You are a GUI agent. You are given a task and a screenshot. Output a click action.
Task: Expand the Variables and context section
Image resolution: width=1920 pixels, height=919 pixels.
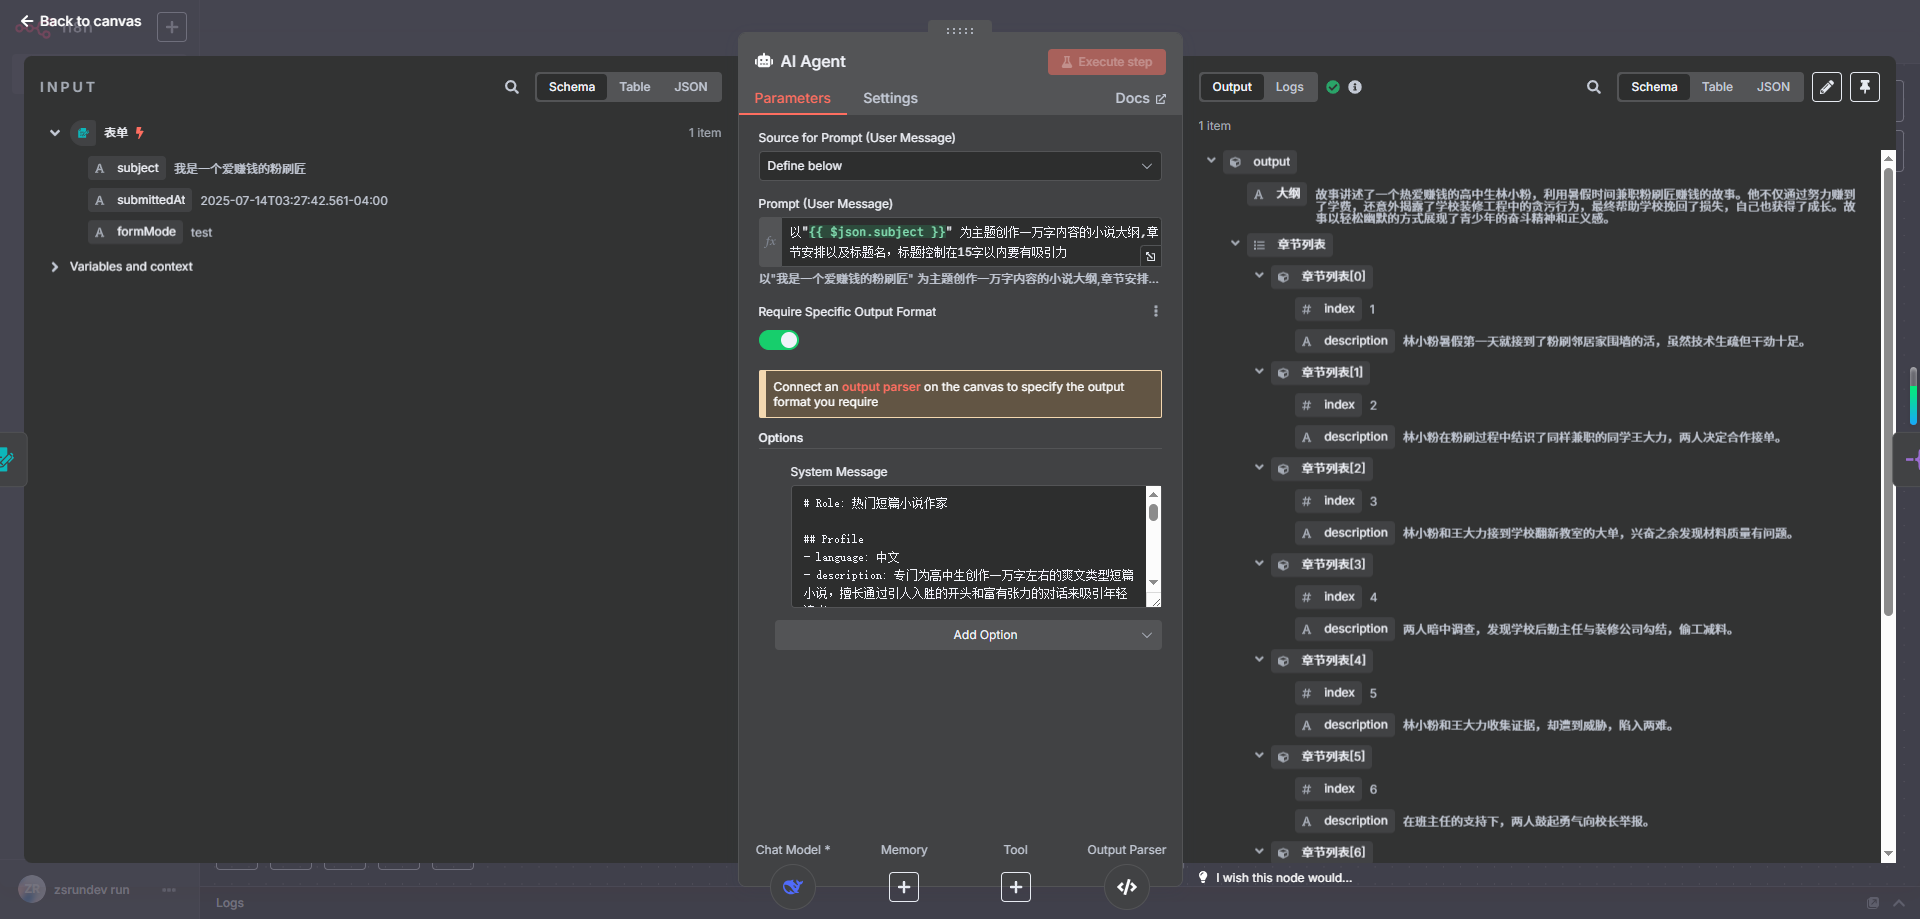[55, 266]
